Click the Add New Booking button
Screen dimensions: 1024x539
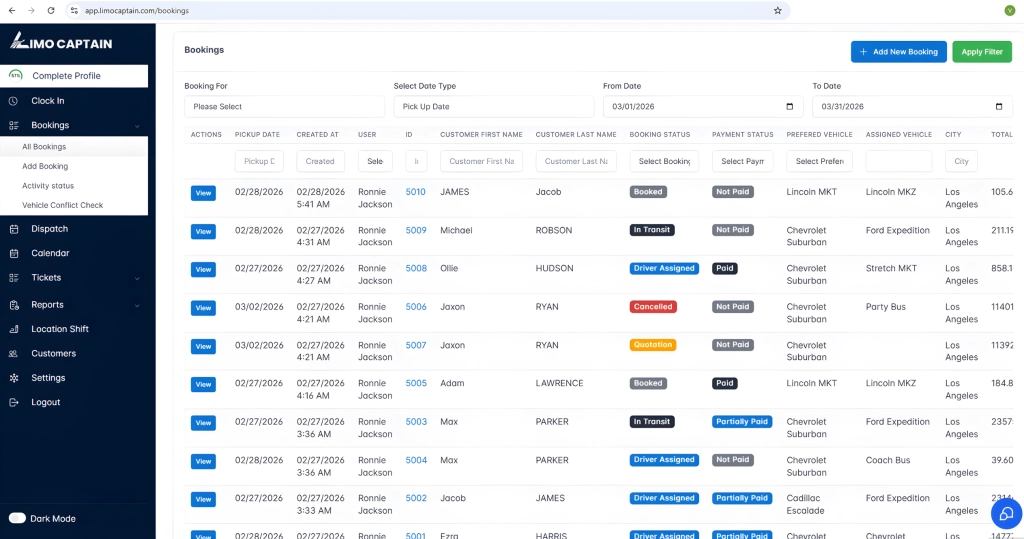click(x=898, y=52)
